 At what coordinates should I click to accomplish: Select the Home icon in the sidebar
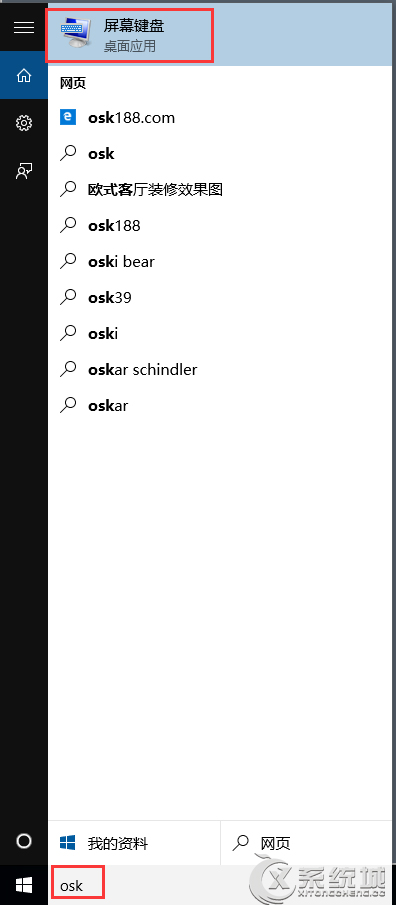coord(24,75)
